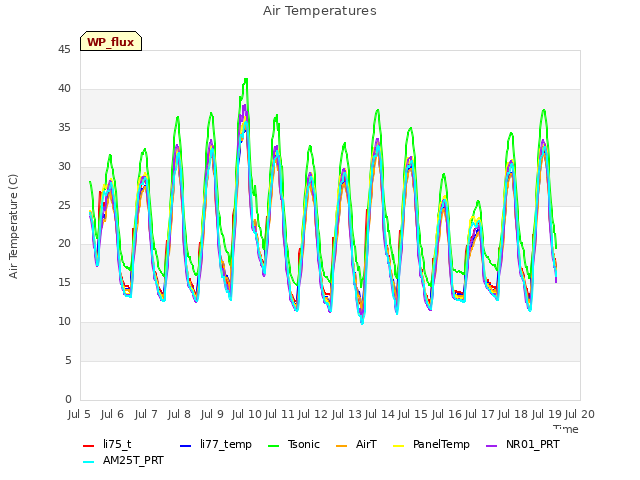Click the 10 y-axis tick label
The width and height of the screenshot is (640, 480).
(64, 322)
